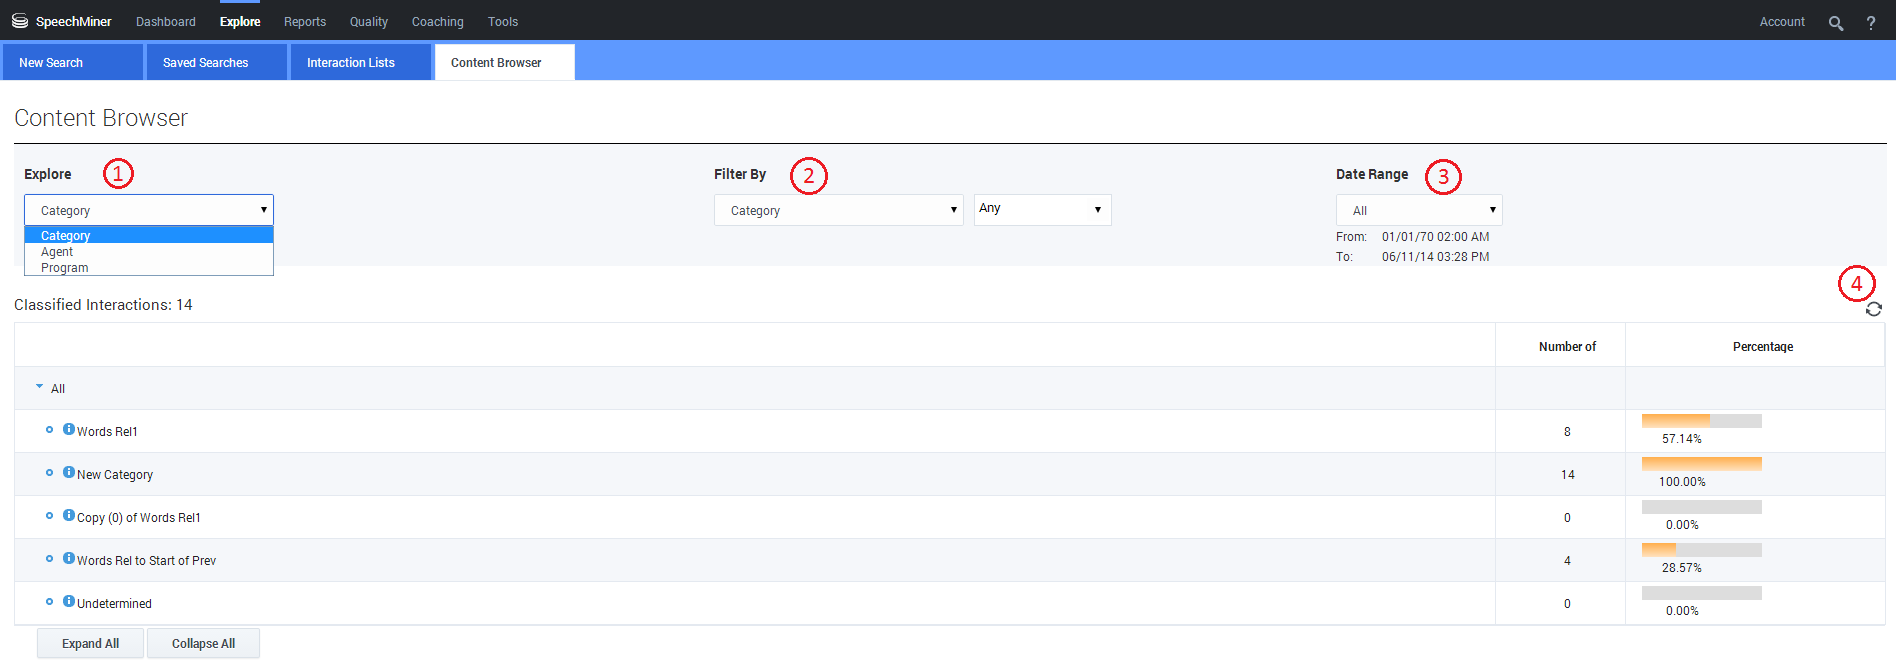This screenshot has height=669, width=1896.
Task: Click info icon for Words Rel to Start of Prev
Action: (69, 559)
